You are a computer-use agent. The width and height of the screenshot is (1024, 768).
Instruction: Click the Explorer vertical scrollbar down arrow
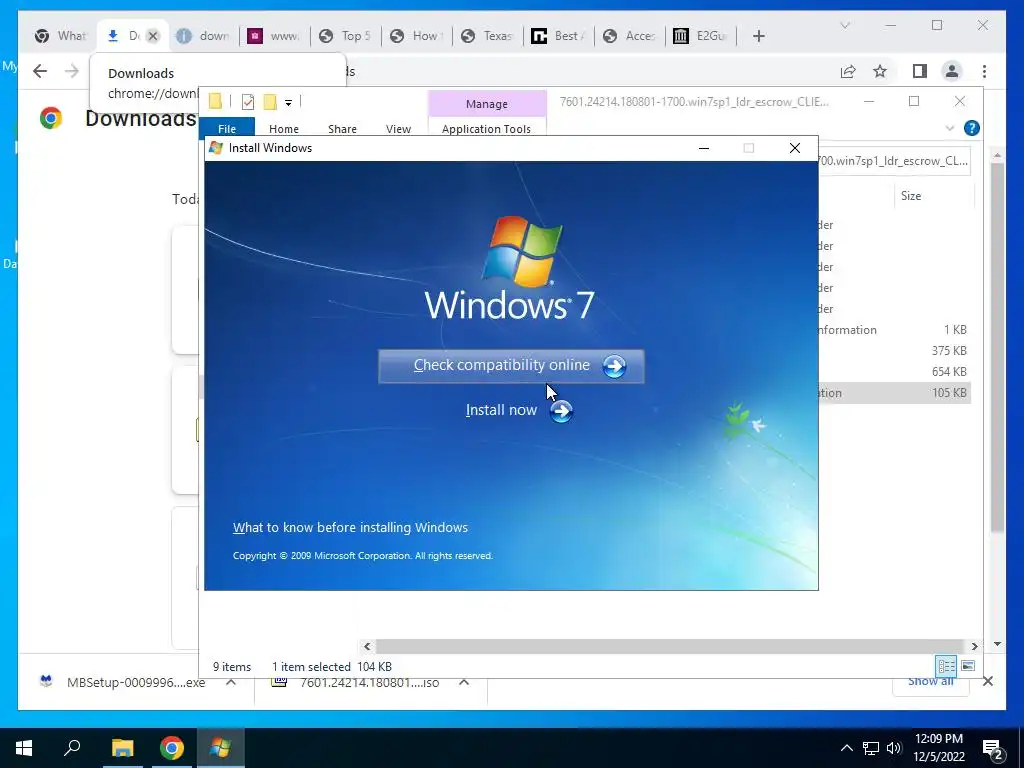[x=997, y=644]
